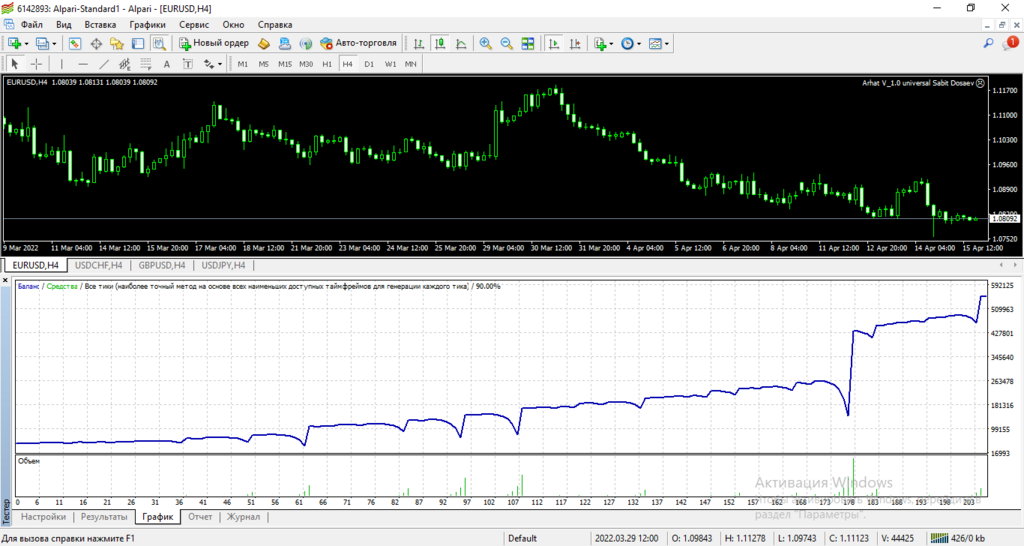Image resolution: width=1024 pixels, height=546 pixels.
Task: Open the Графики menu
Action: [x=147, y=25]
